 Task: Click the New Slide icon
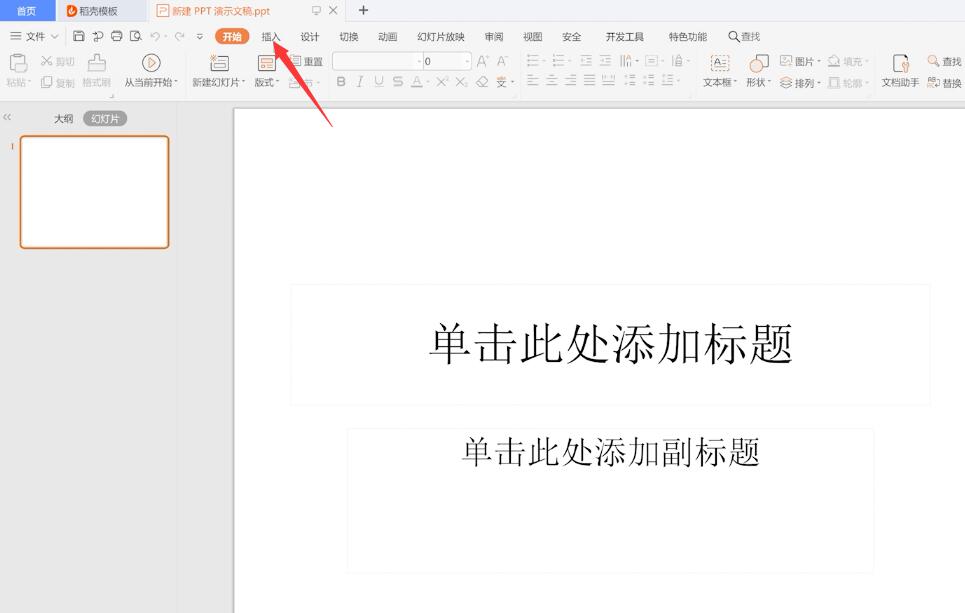(x=219, y=62)
